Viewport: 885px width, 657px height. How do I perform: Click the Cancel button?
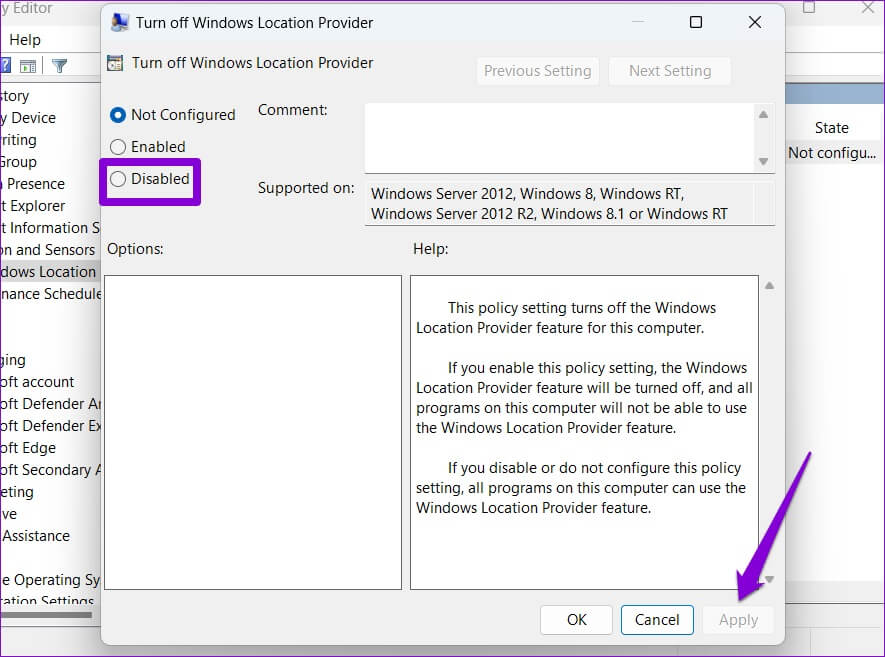point(657,620)
